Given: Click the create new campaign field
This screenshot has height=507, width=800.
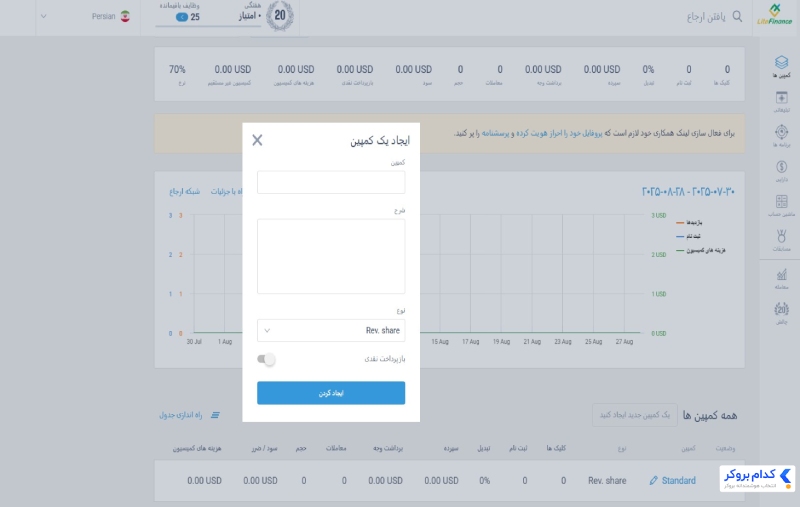Looking at the screenshot, I should [635, 415].
